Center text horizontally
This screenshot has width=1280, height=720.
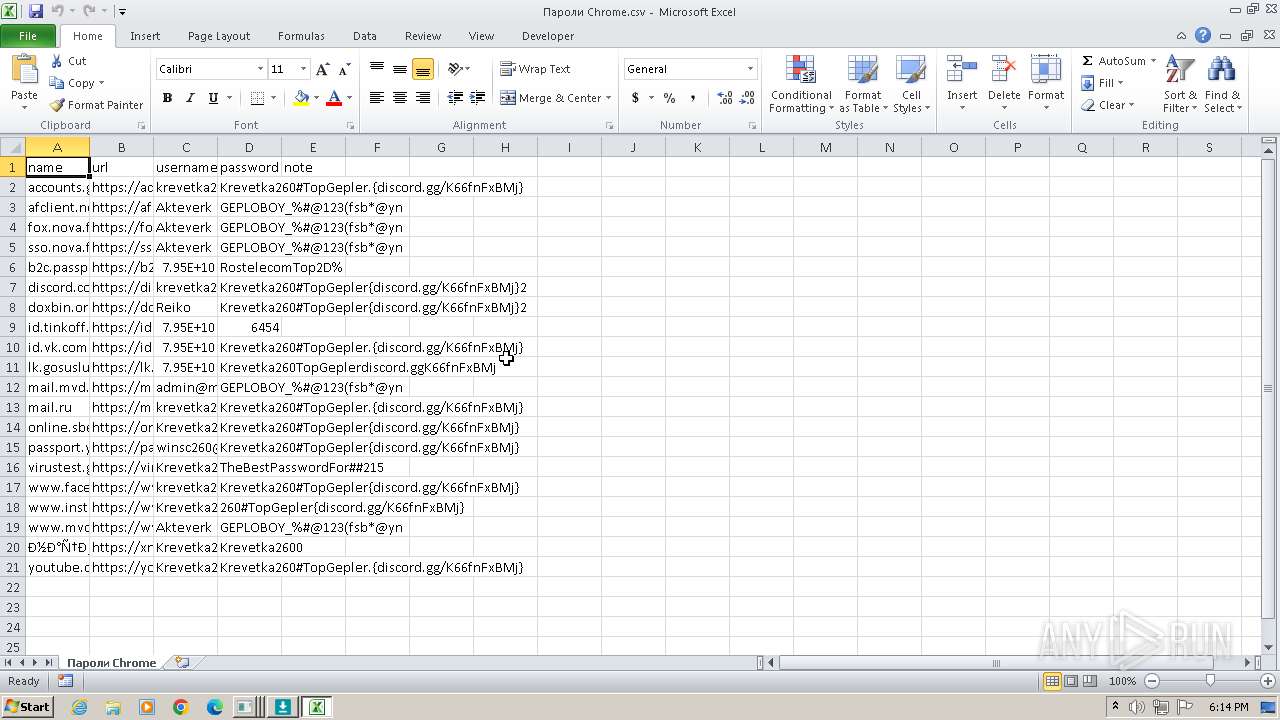[400, 98]
